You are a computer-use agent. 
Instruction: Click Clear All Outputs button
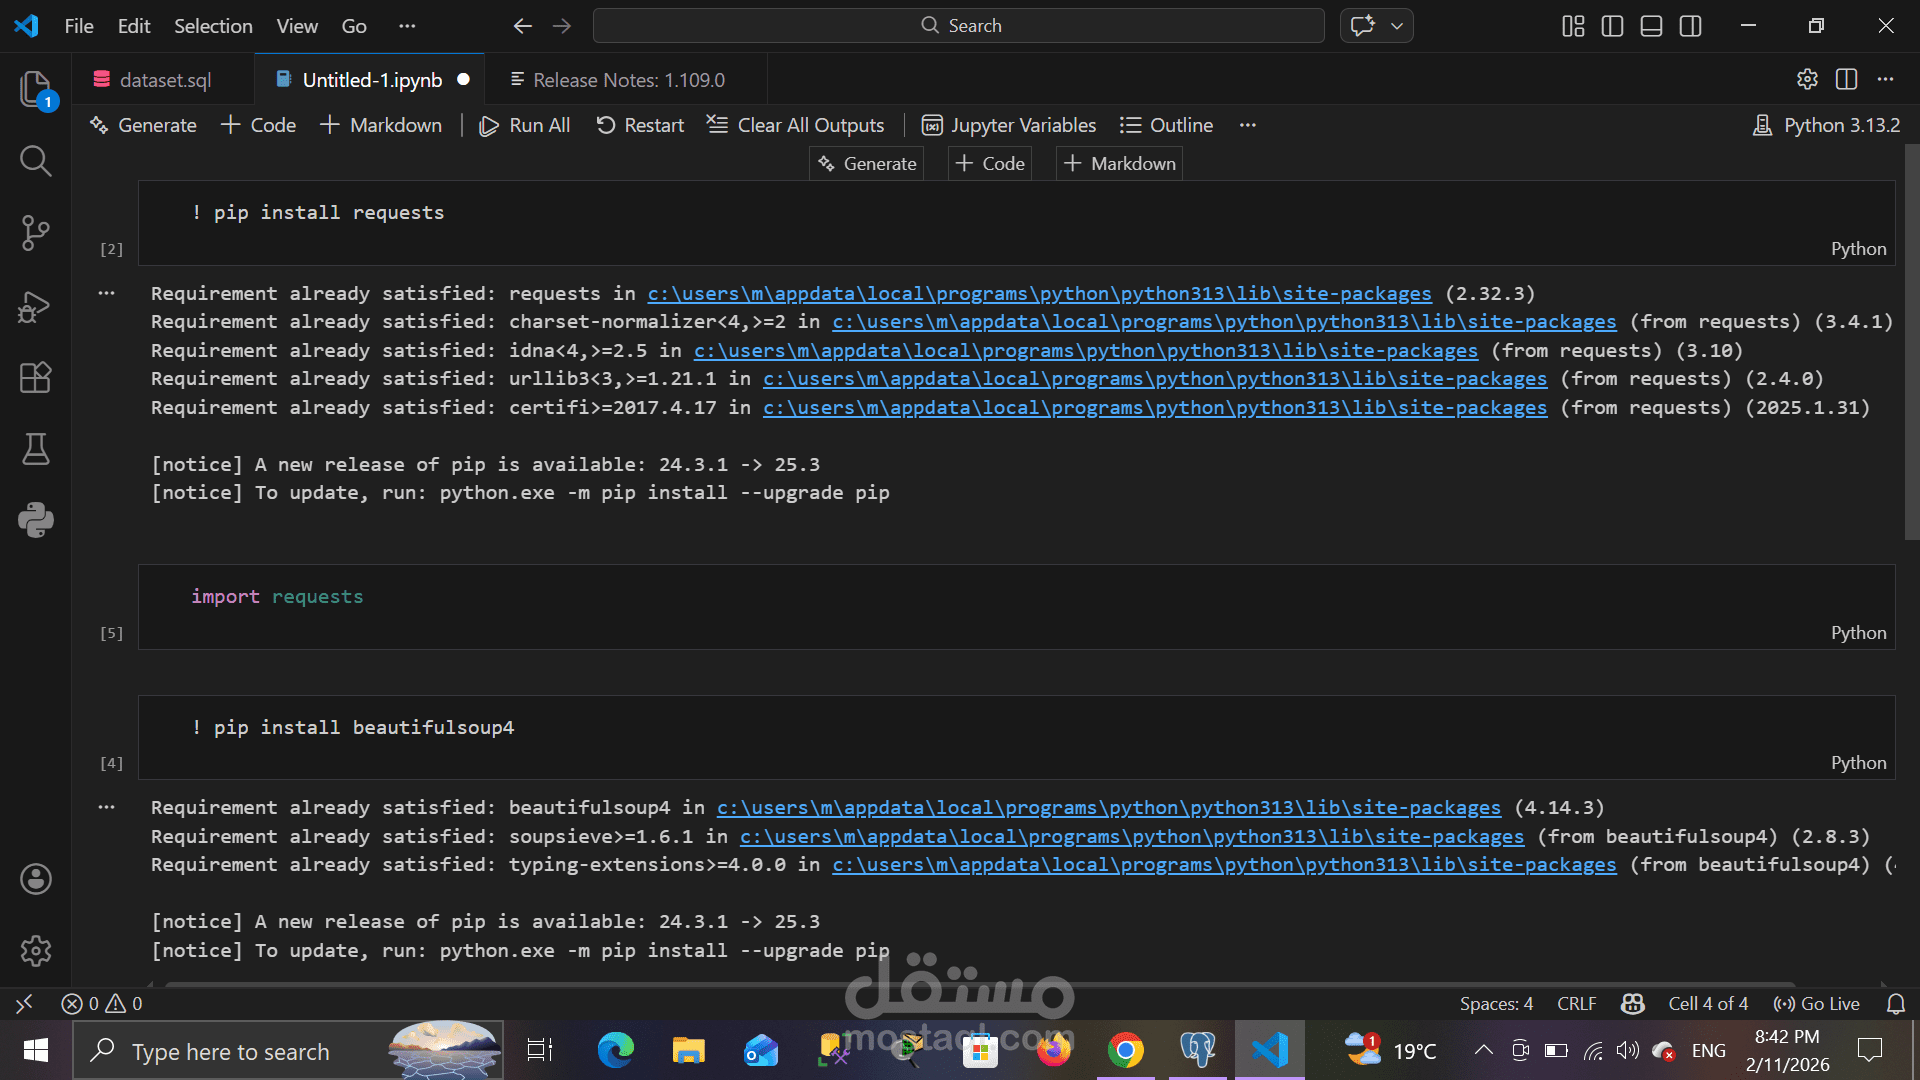795,124
